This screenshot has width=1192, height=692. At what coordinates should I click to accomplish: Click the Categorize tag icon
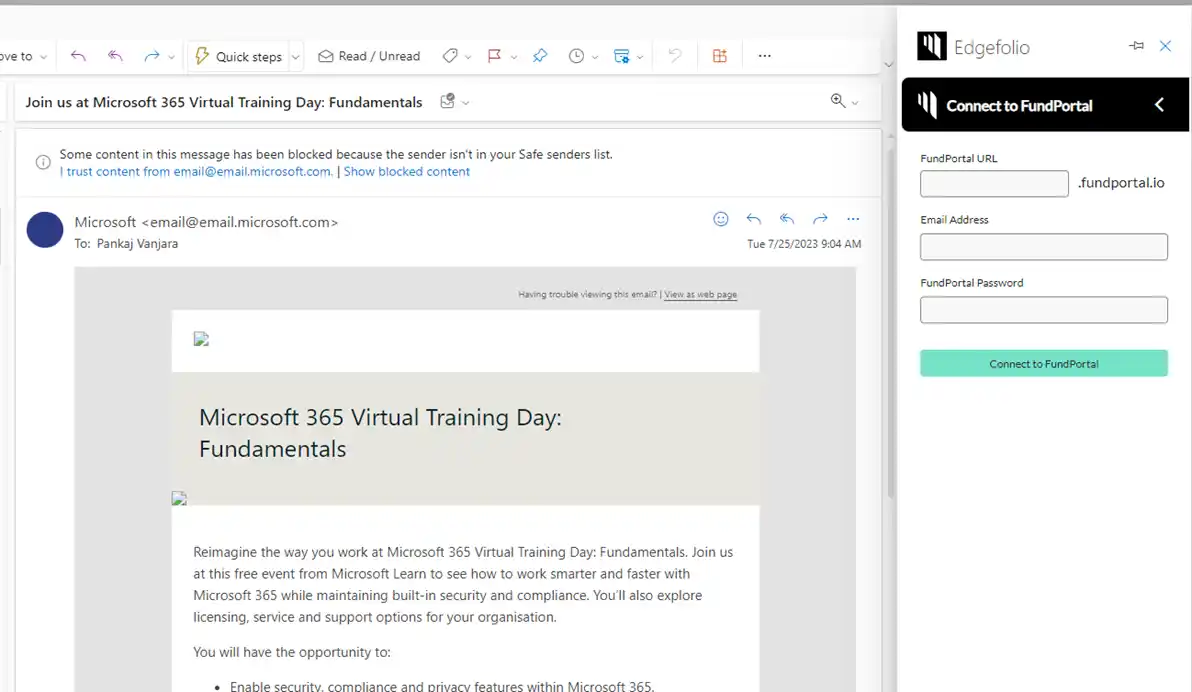[x=450, y=56]
